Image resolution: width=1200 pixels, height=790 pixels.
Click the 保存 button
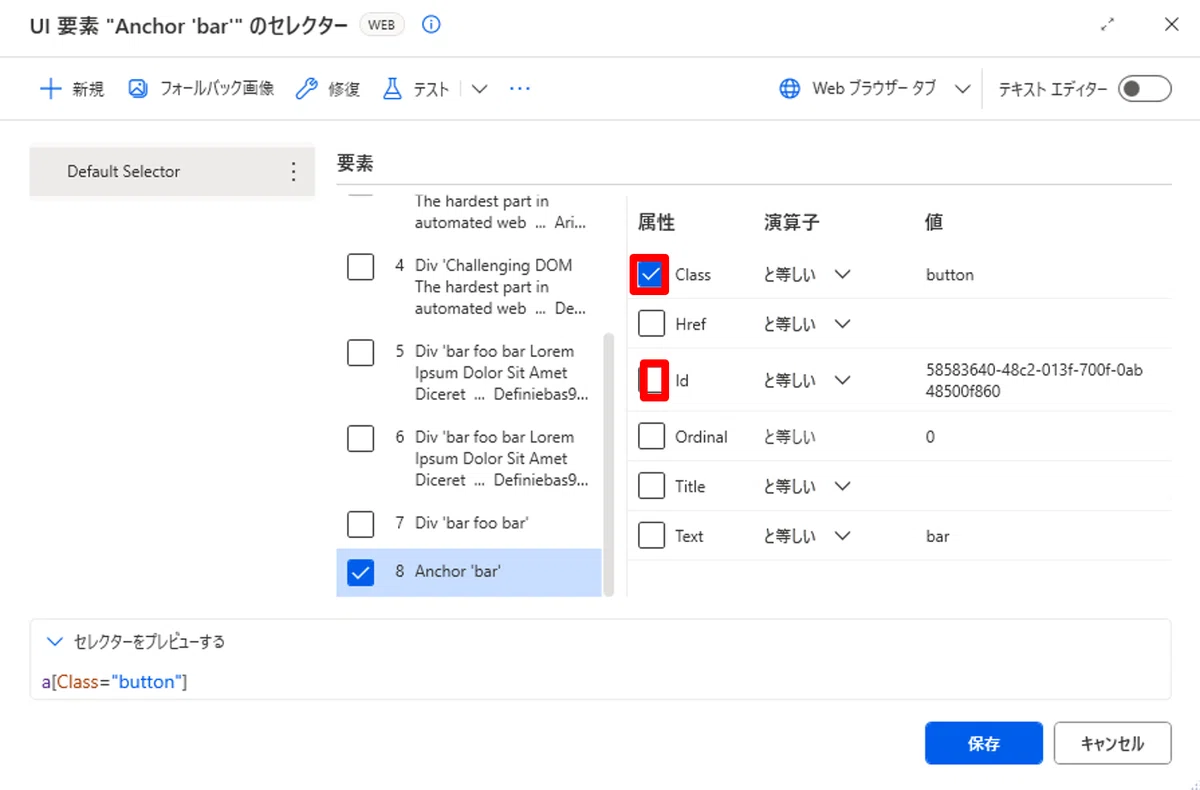tap(984, 744)
